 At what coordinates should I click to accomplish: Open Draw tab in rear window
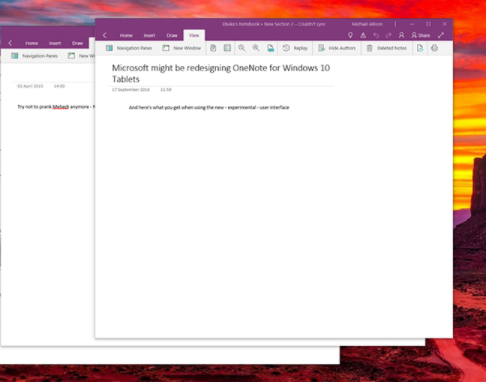(77, 43)
